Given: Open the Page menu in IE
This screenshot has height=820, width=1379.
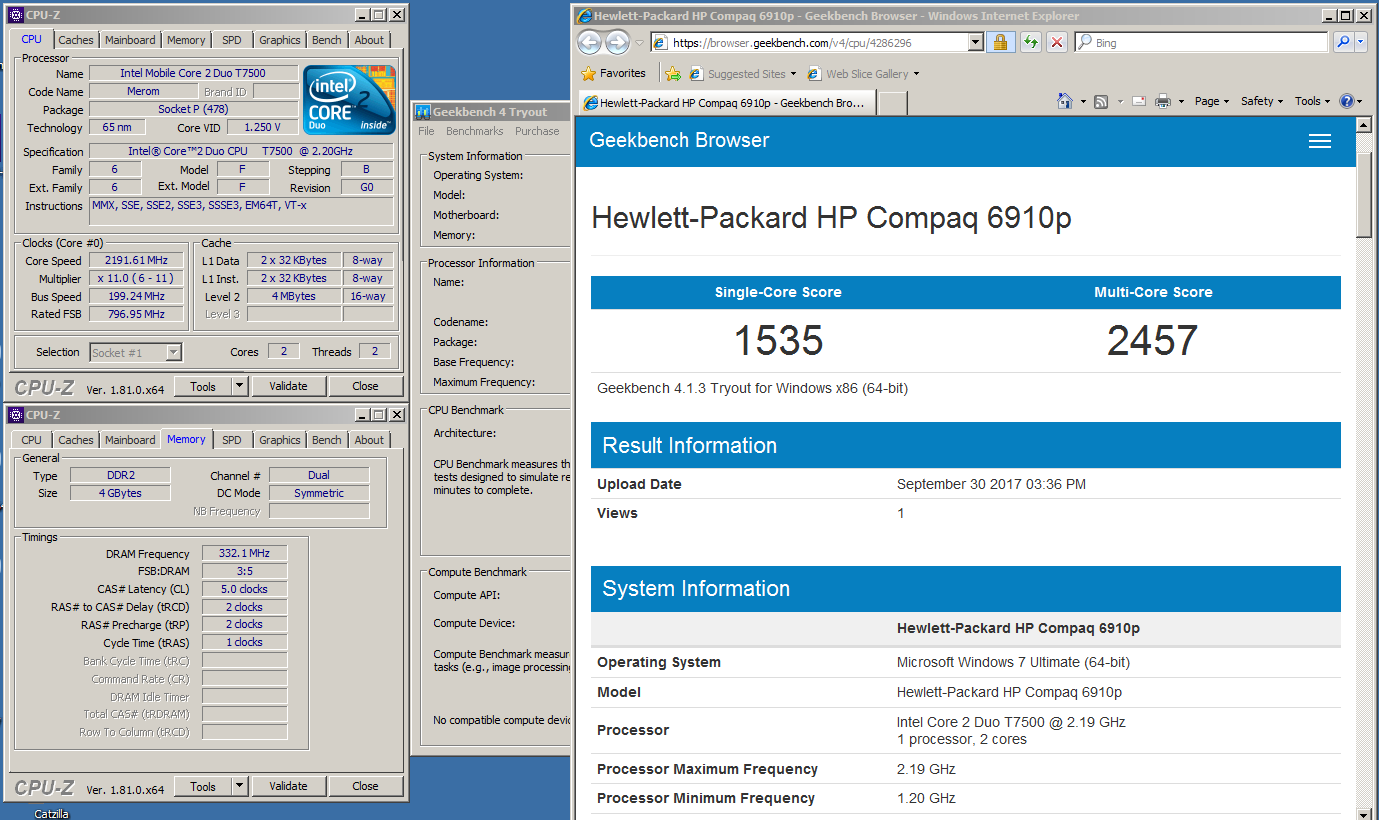Looking at the screenshot, I should 1212,101.
